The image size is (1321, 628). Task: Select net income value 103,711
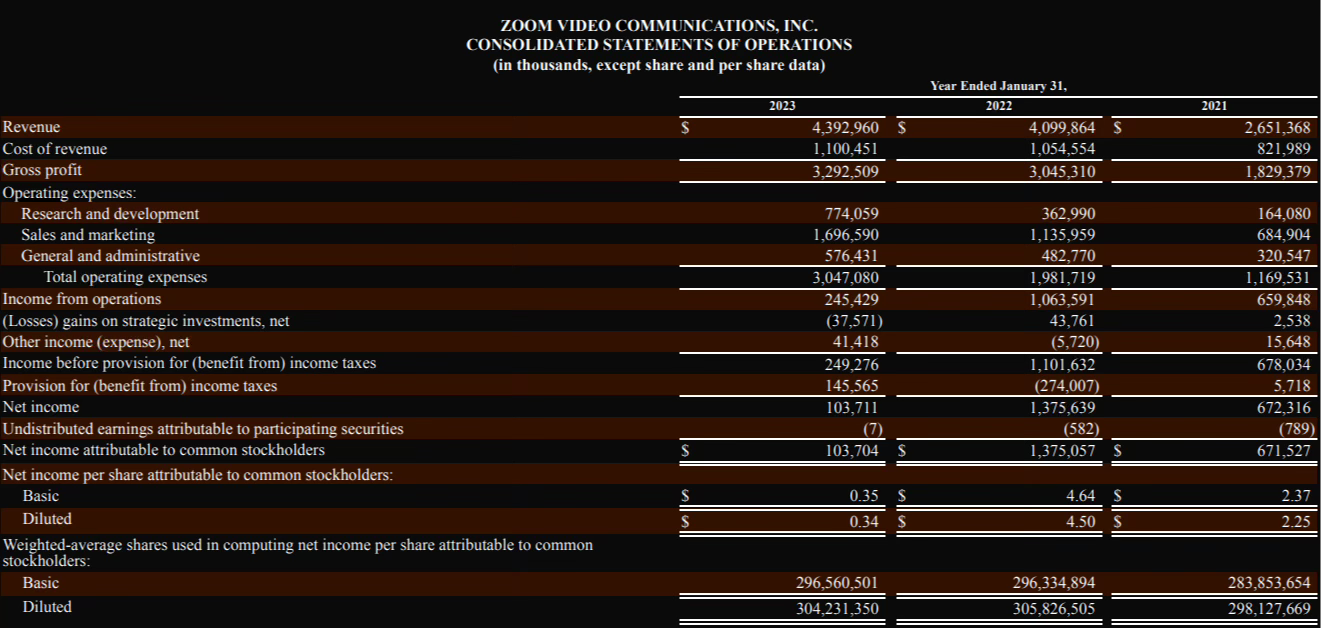pyautogui.click(x=852, y=407)
